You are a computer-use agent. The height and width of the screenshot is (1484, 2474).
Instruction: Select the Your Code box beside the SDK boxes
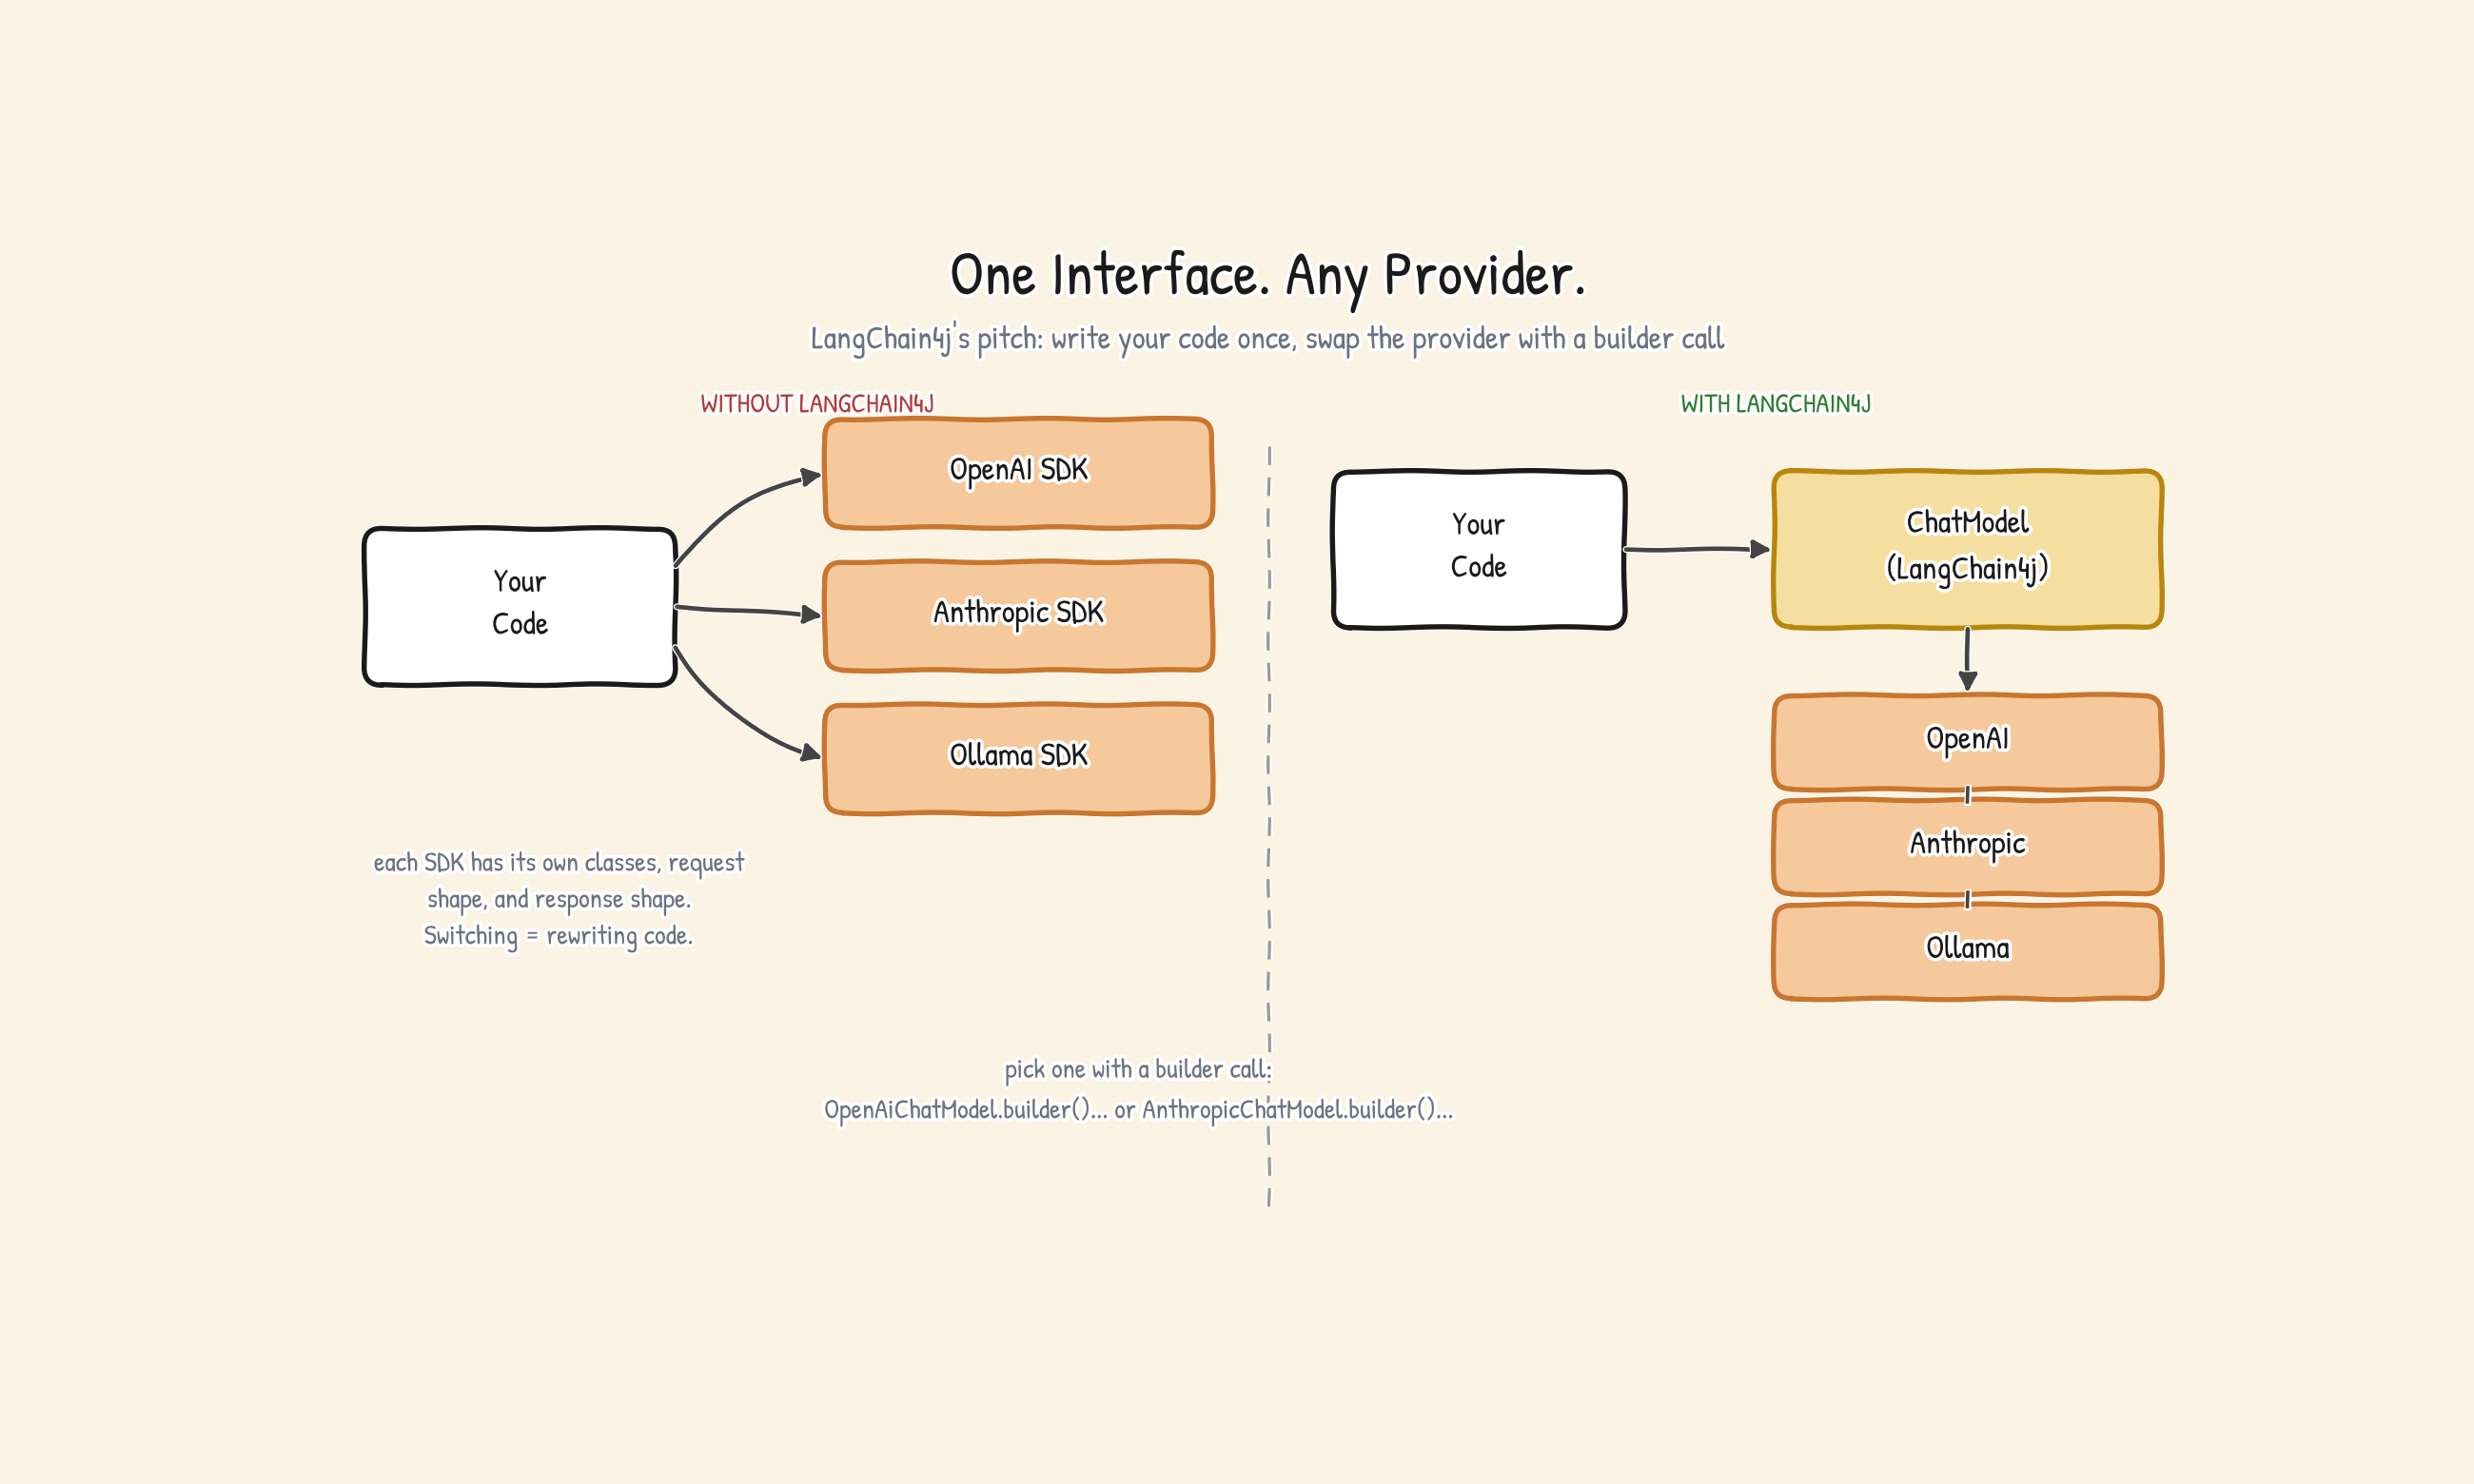[x=520, y=607]
